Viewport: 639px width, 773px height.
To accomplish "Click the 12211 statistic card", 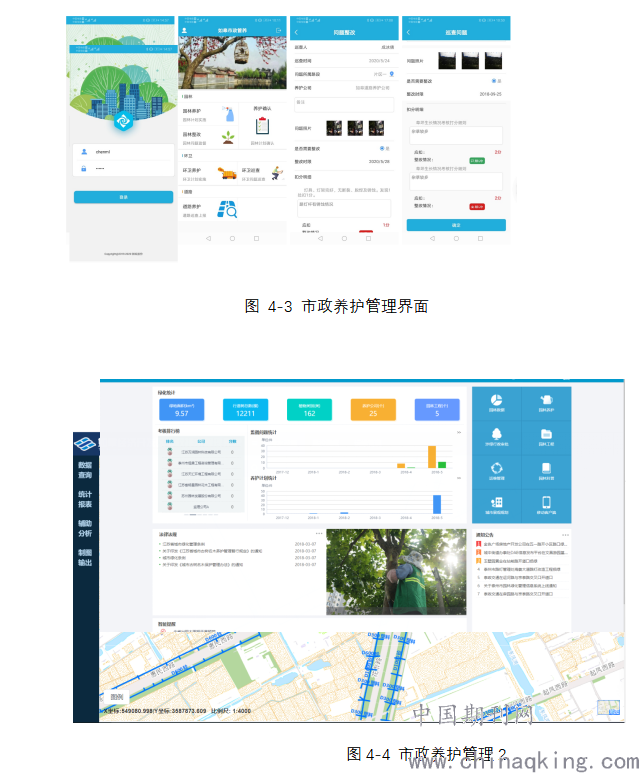I will (245, 410).
